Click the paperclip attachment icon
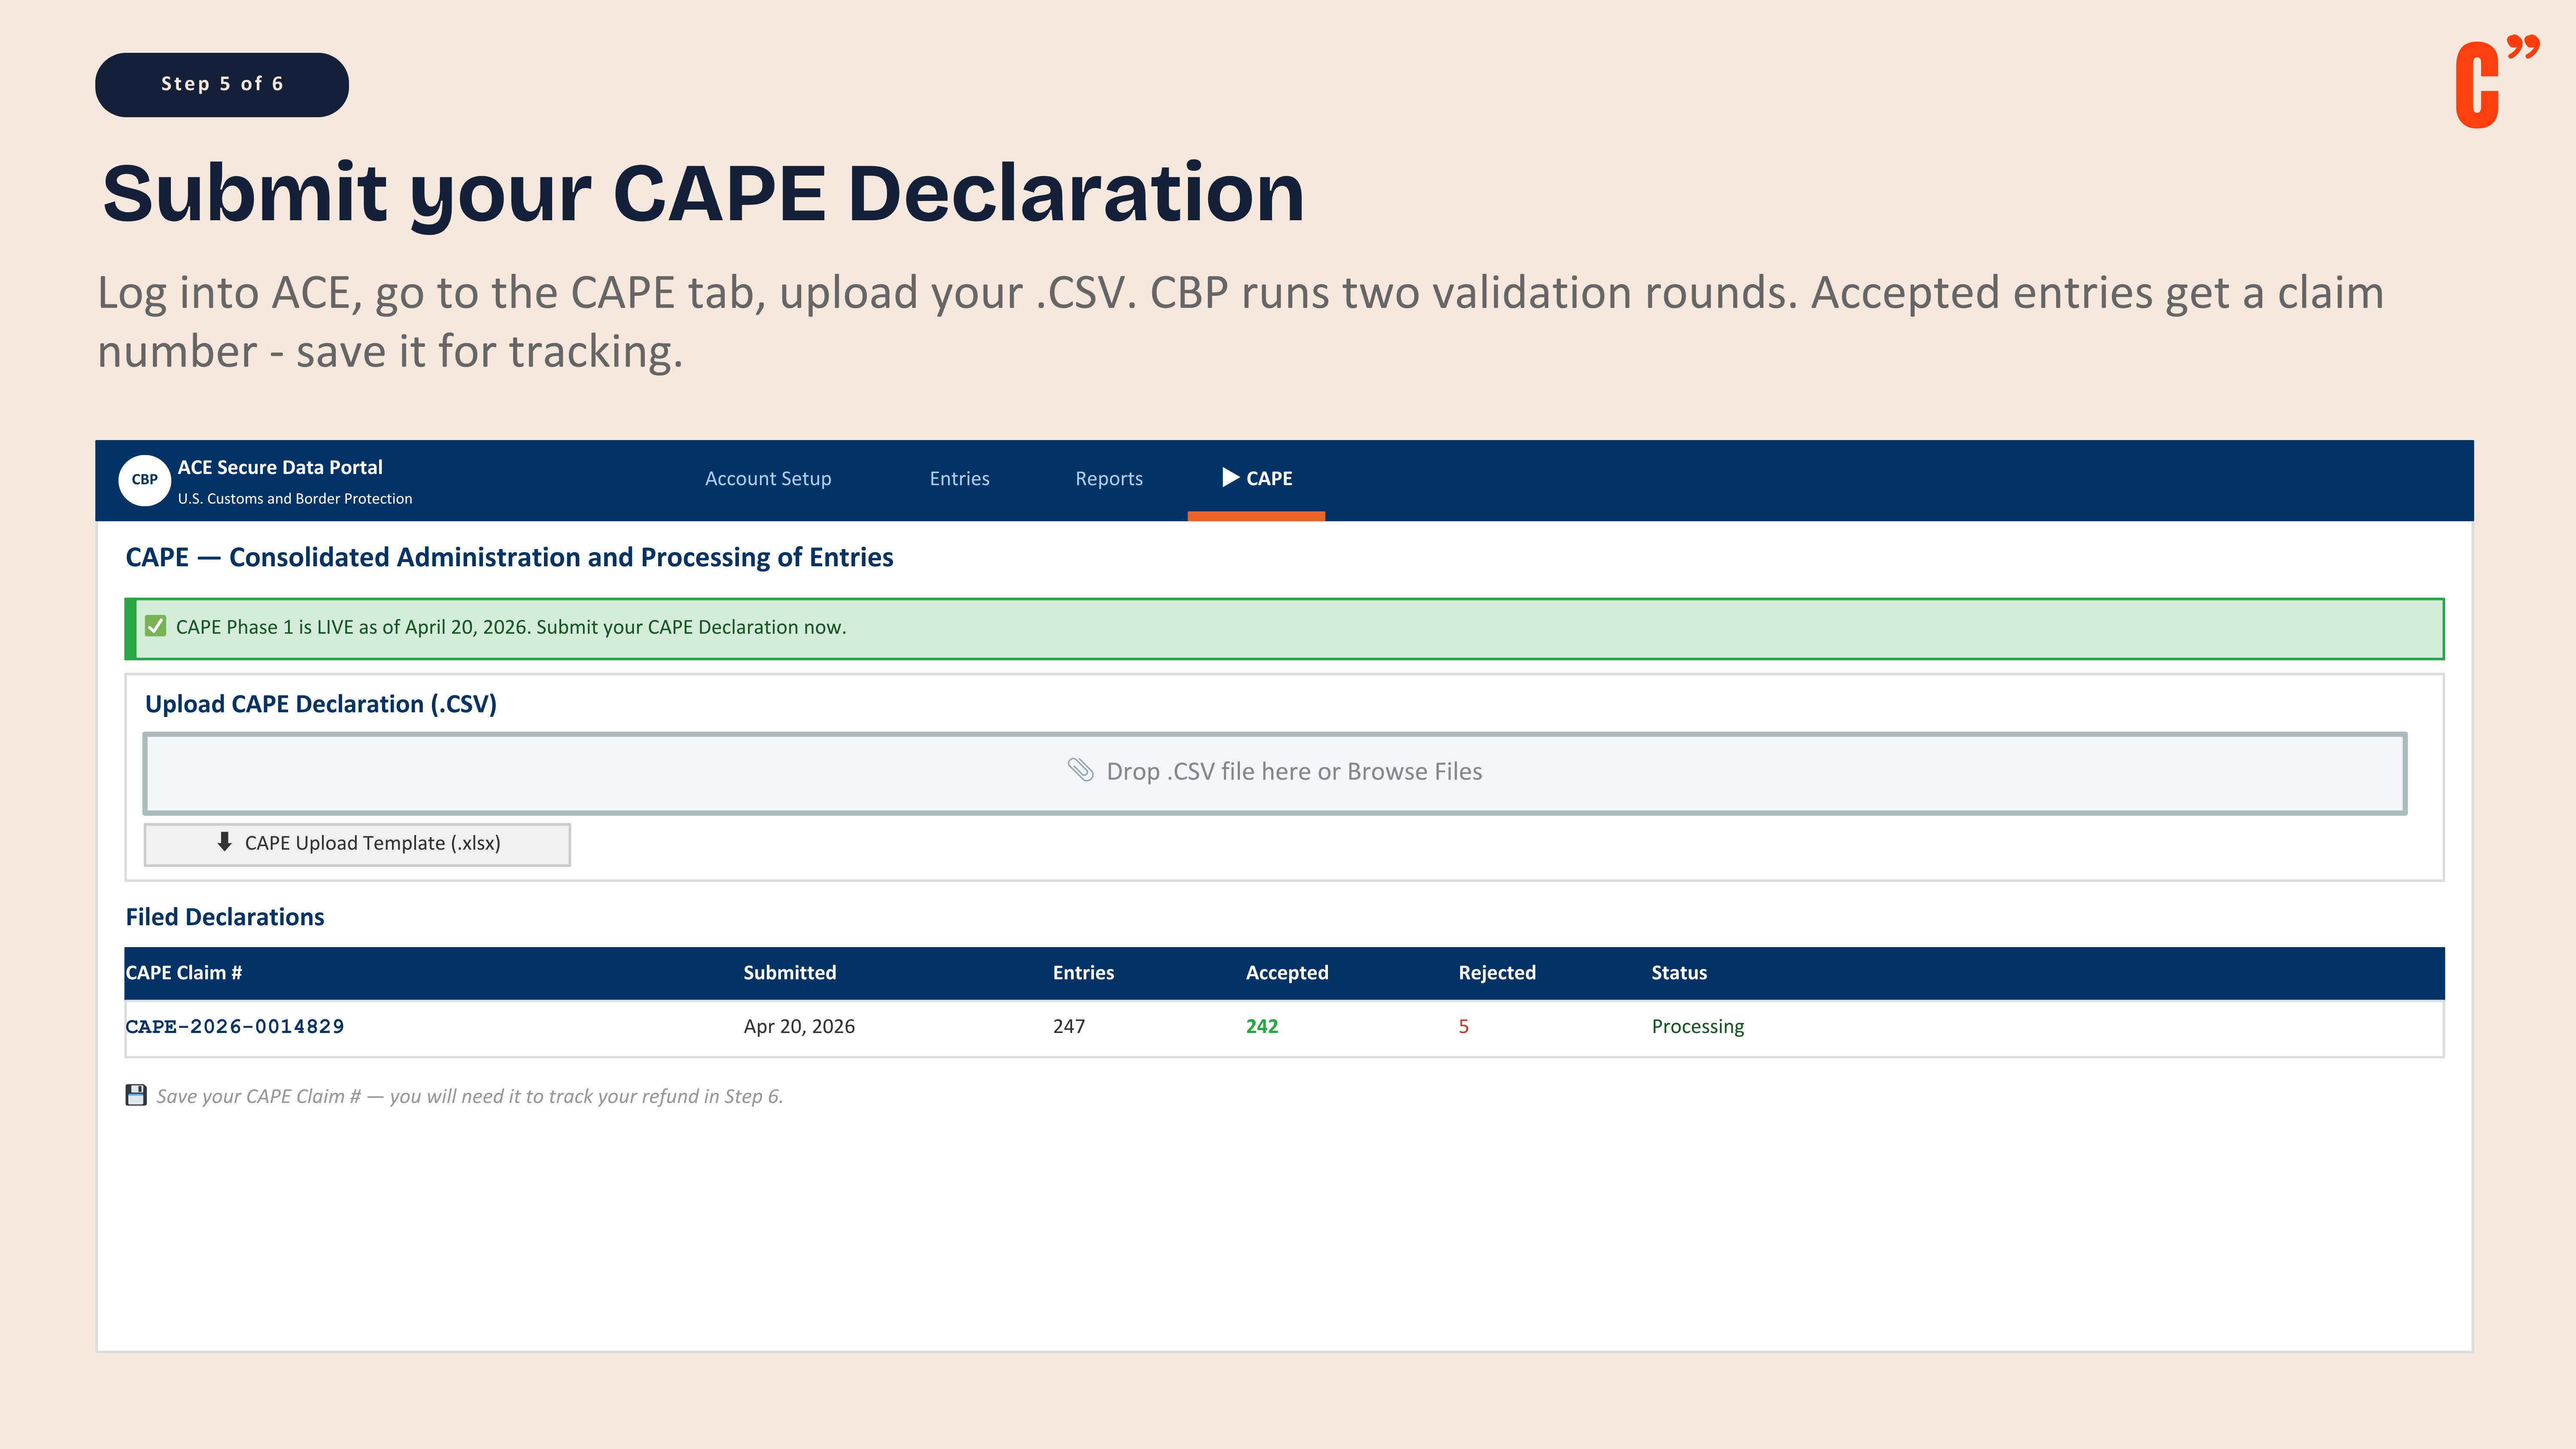 point(1080,770)
